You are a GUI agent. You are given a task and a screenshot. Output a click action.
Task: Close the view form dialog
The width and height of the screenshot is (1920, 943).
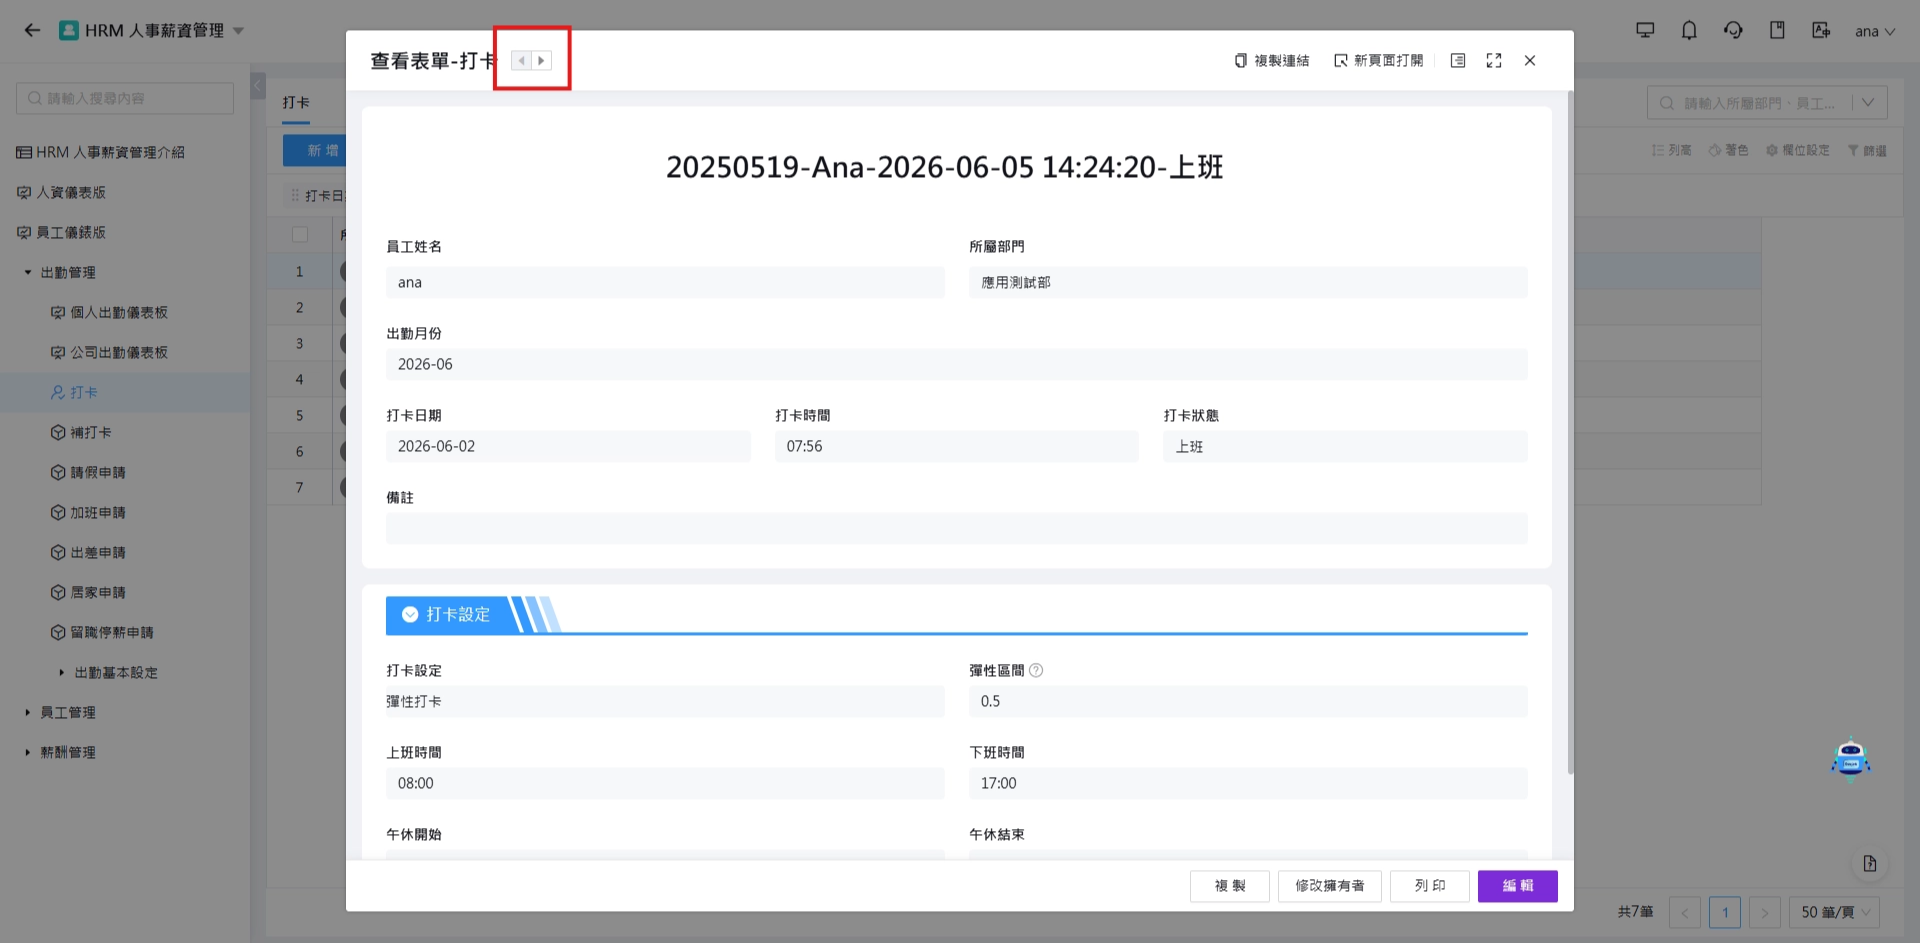[1530, 61]
